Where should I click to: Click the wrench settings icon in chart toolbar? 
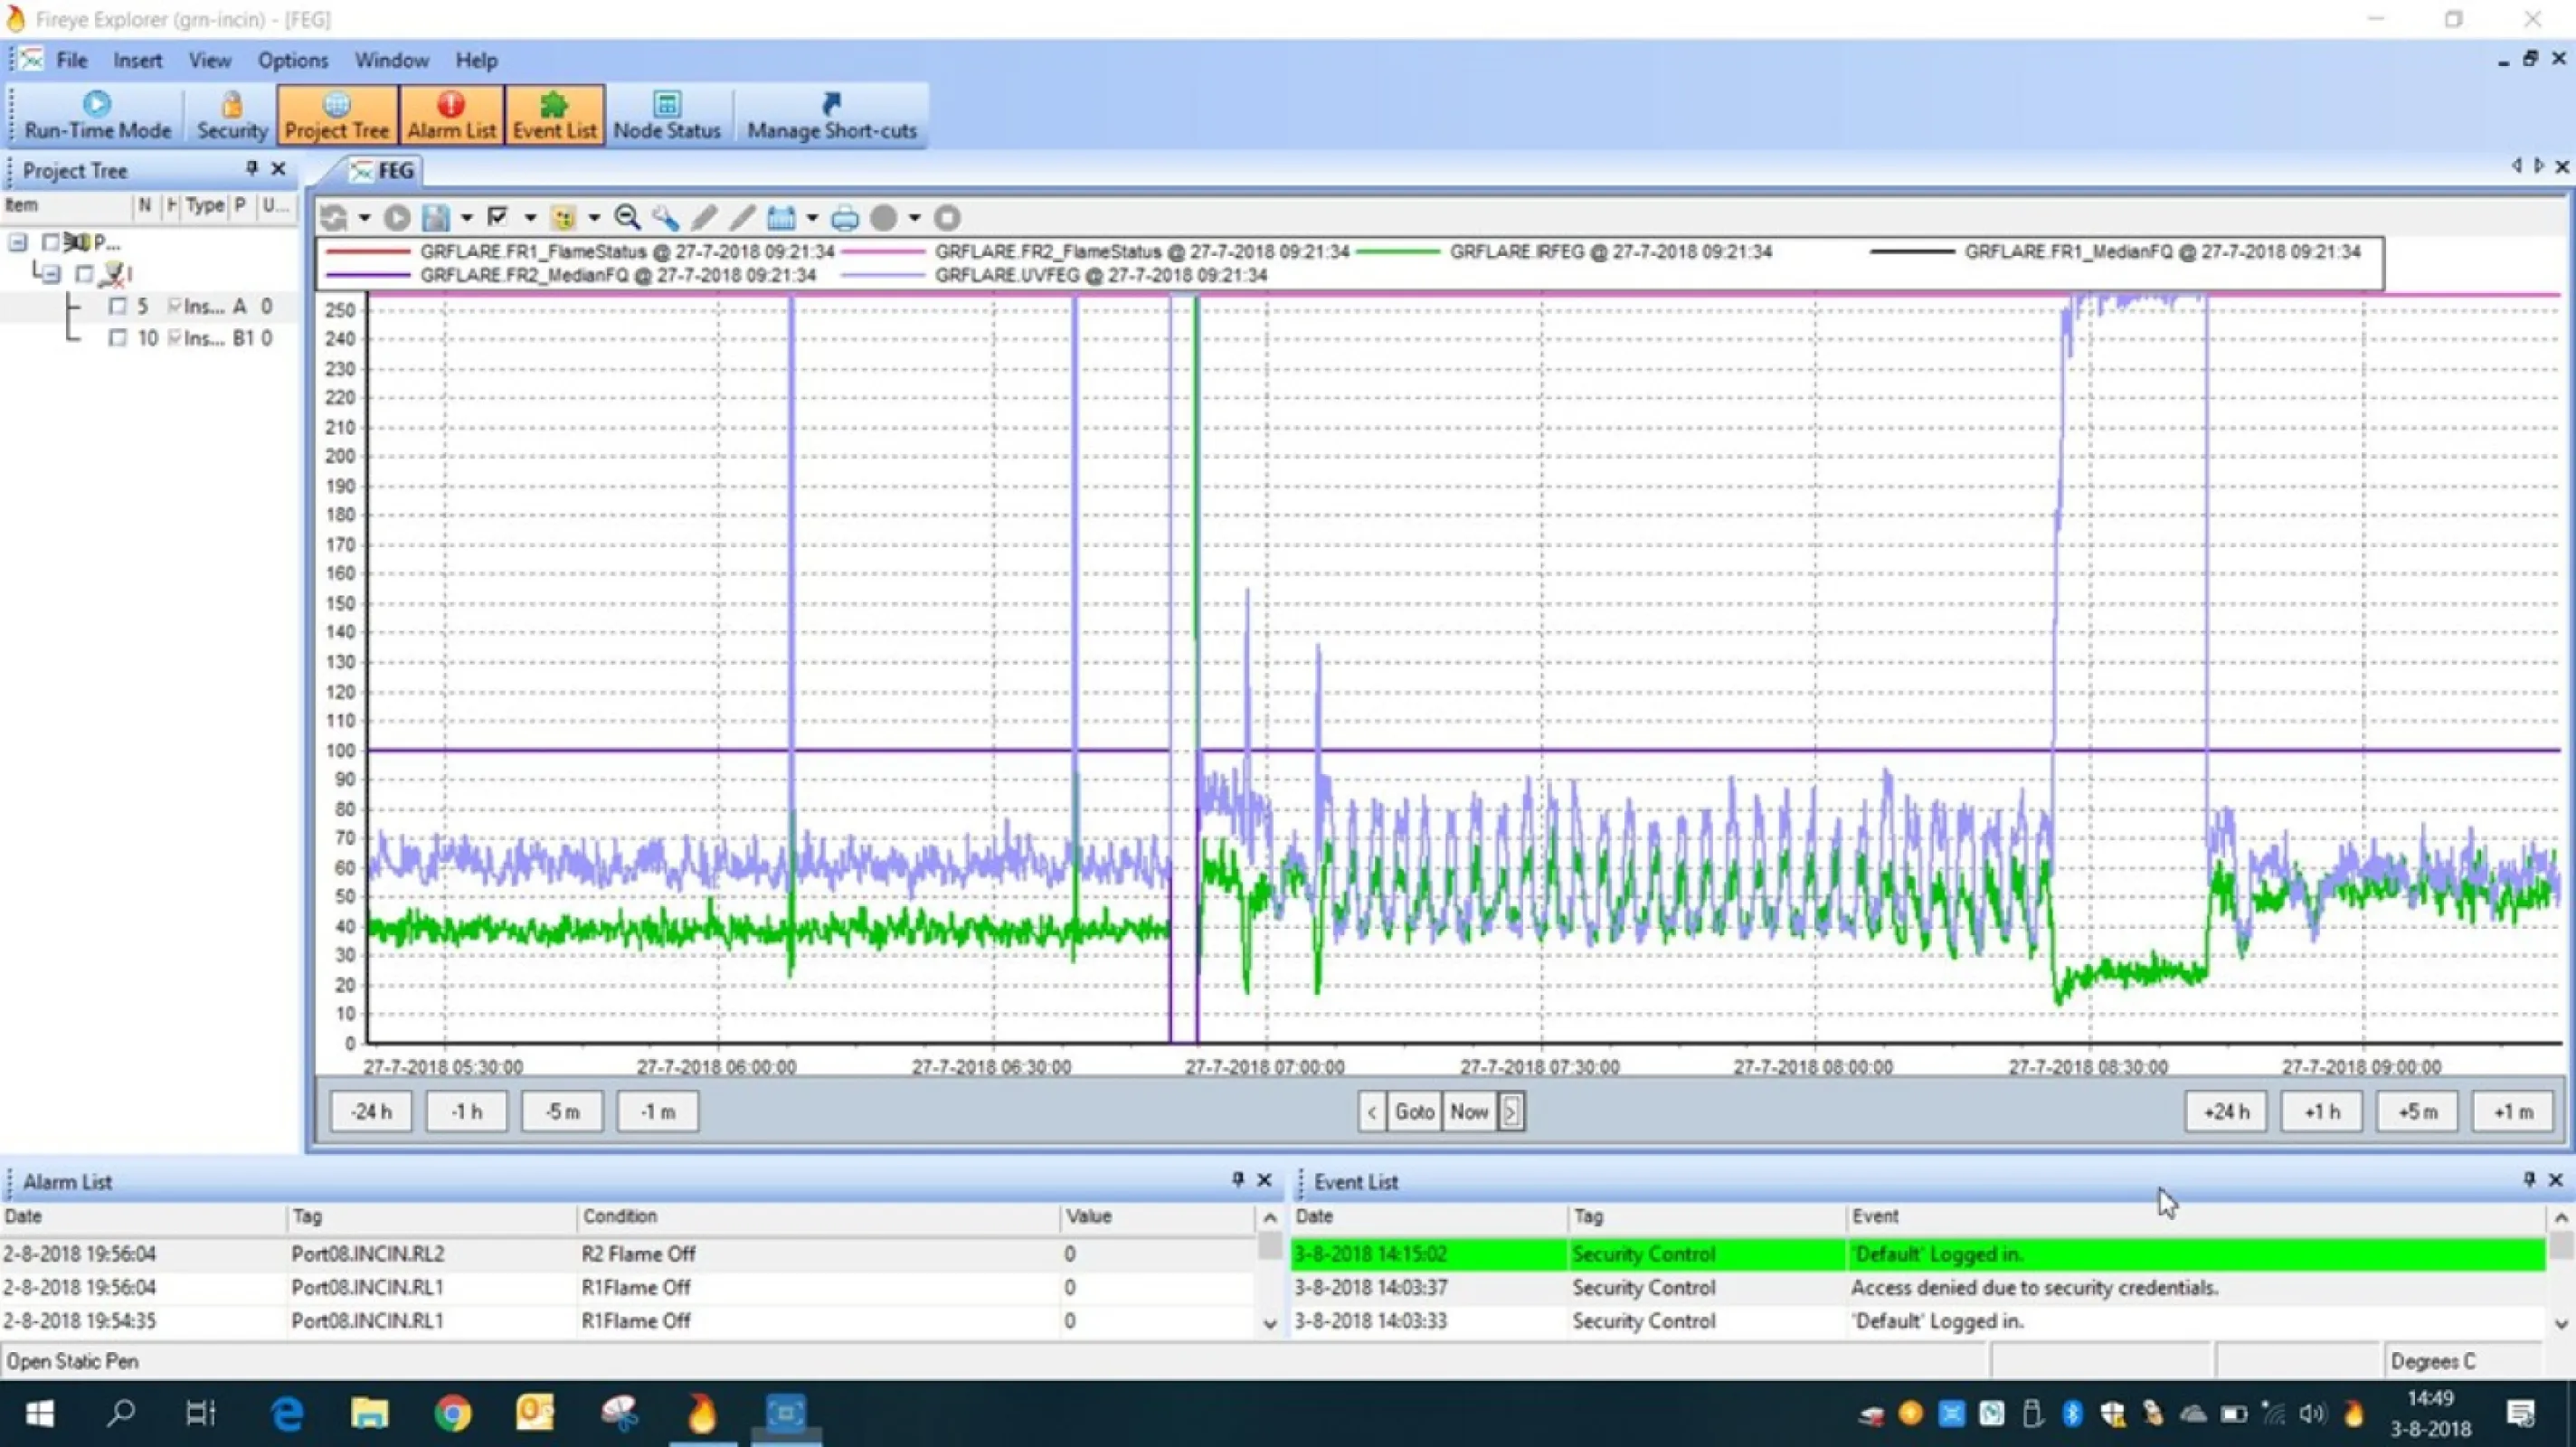pos(665,217)
